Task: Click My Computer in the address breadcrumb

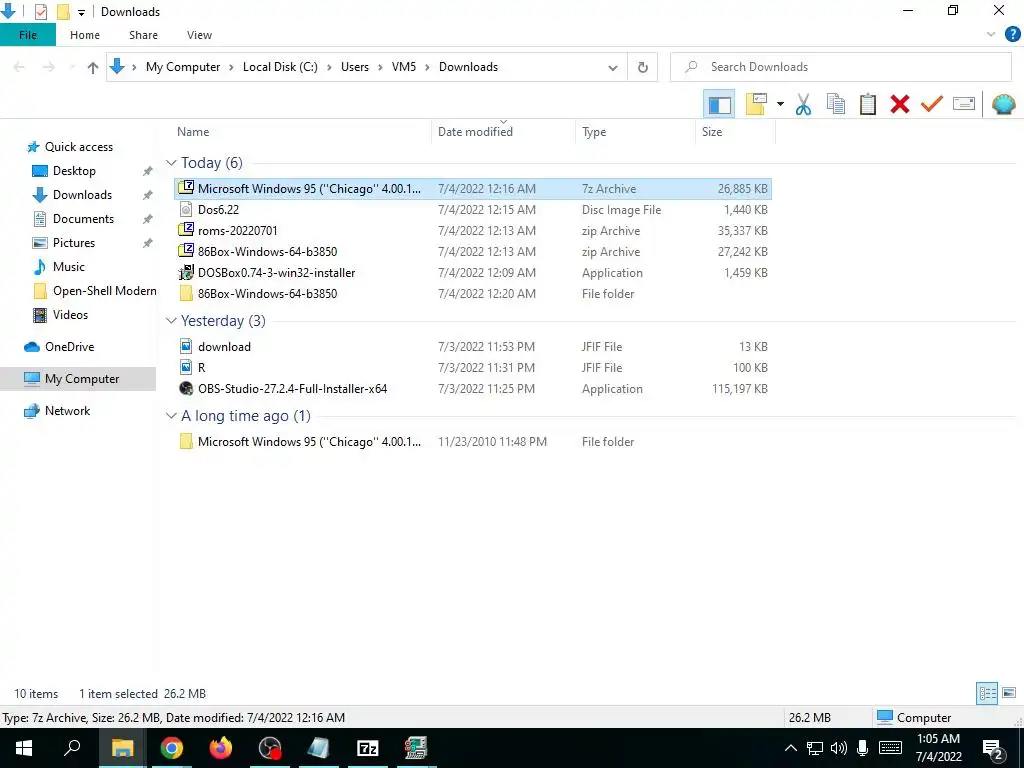Action: (x=183, y=67)
